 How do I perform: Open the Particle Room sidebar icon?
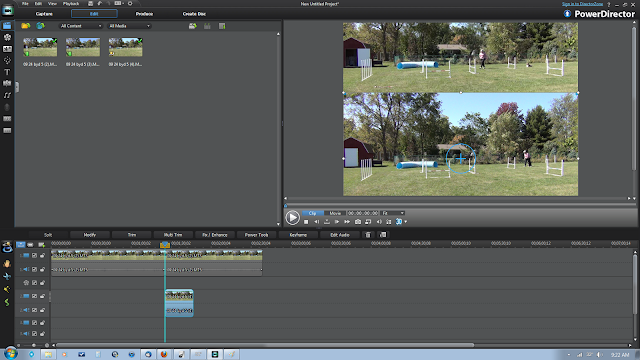(x=7, y=60)
